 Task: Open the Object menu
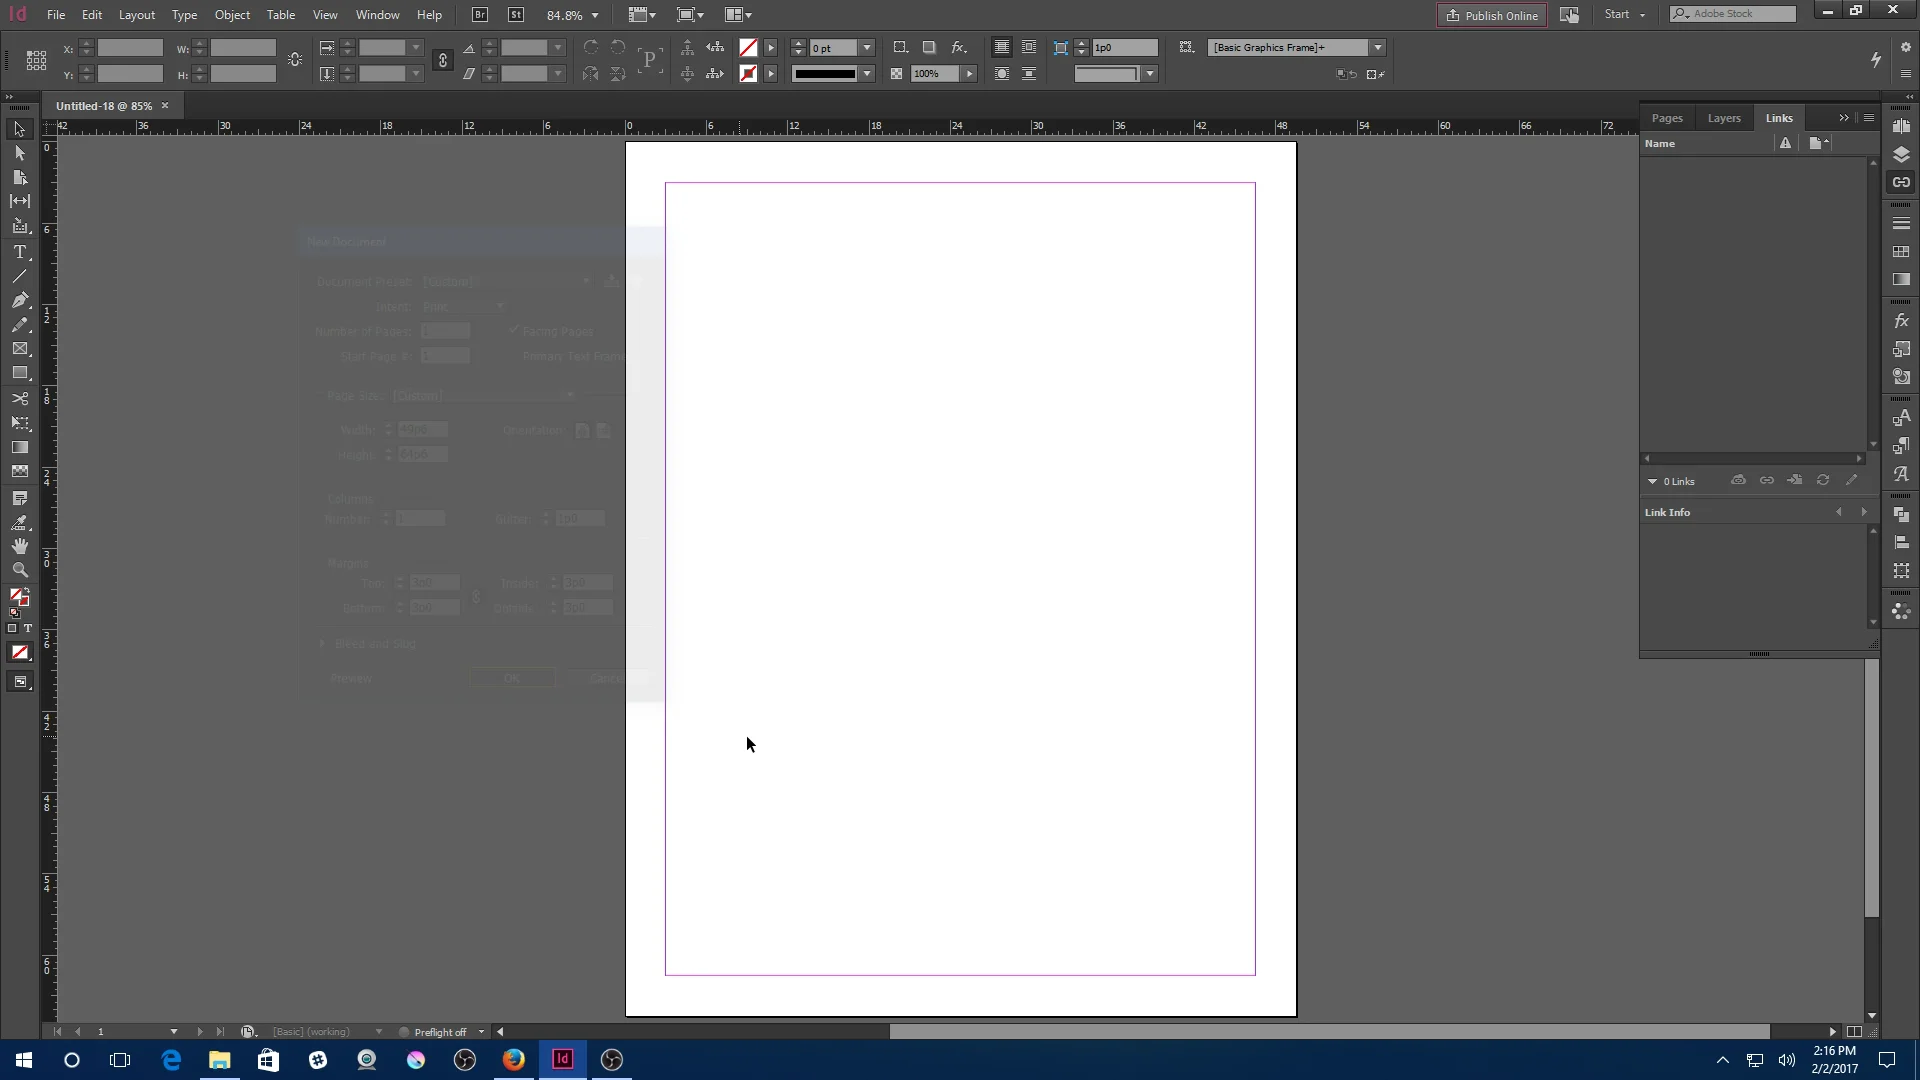[x=232, y=14]
